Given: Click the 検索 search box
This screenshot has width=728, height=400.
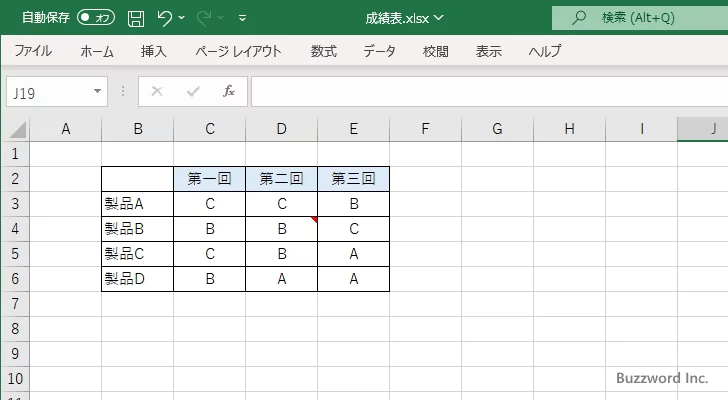Looking at the screenshot, I should pos(640,18).
